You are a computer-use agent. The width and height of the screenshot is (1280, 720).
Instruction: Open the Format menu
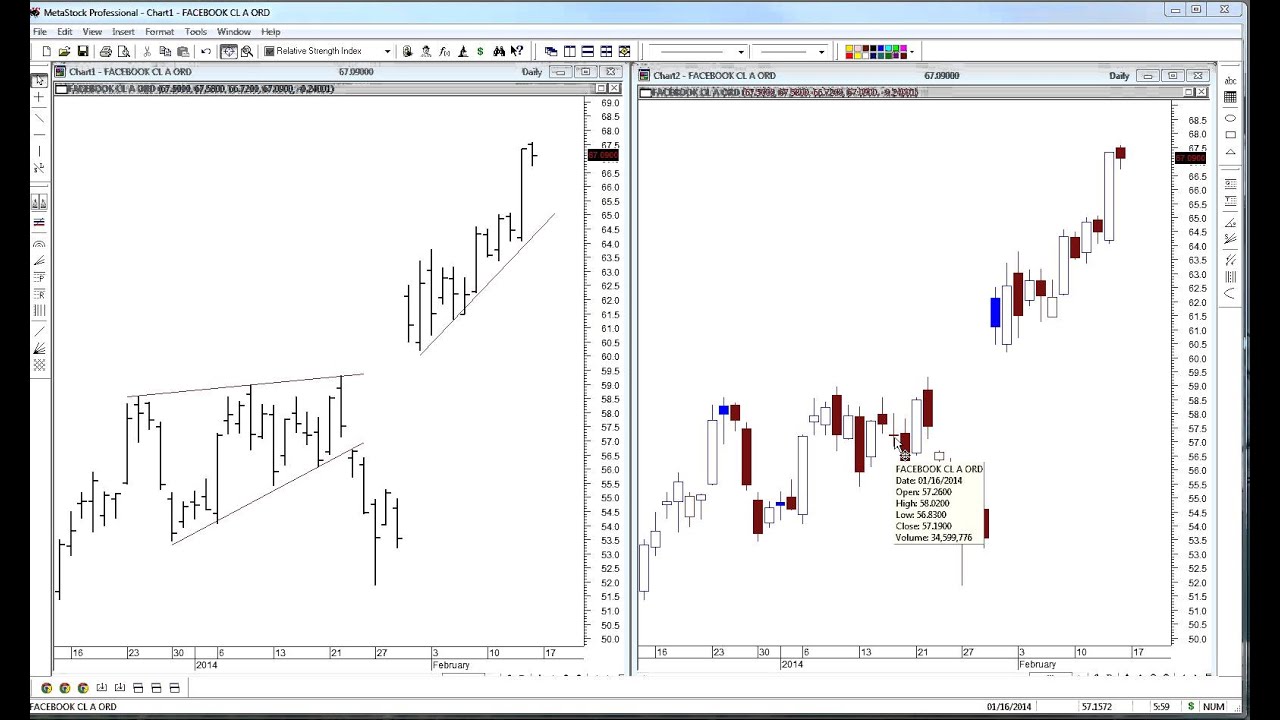159,31
